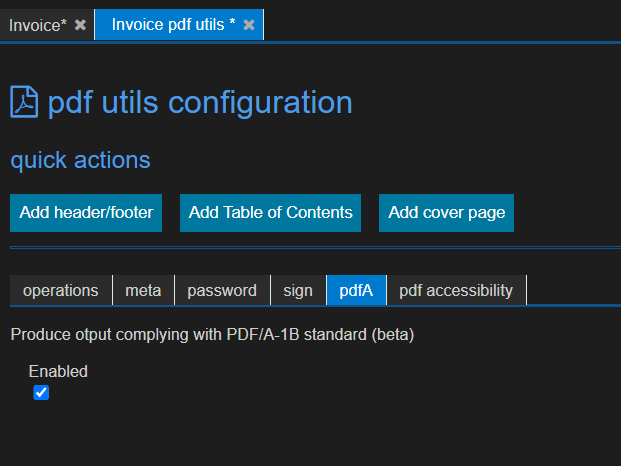Uncheck the Enabled PDF/A checkbox
This screenshot has height=466, width=621.
click(x=41, y=392)
